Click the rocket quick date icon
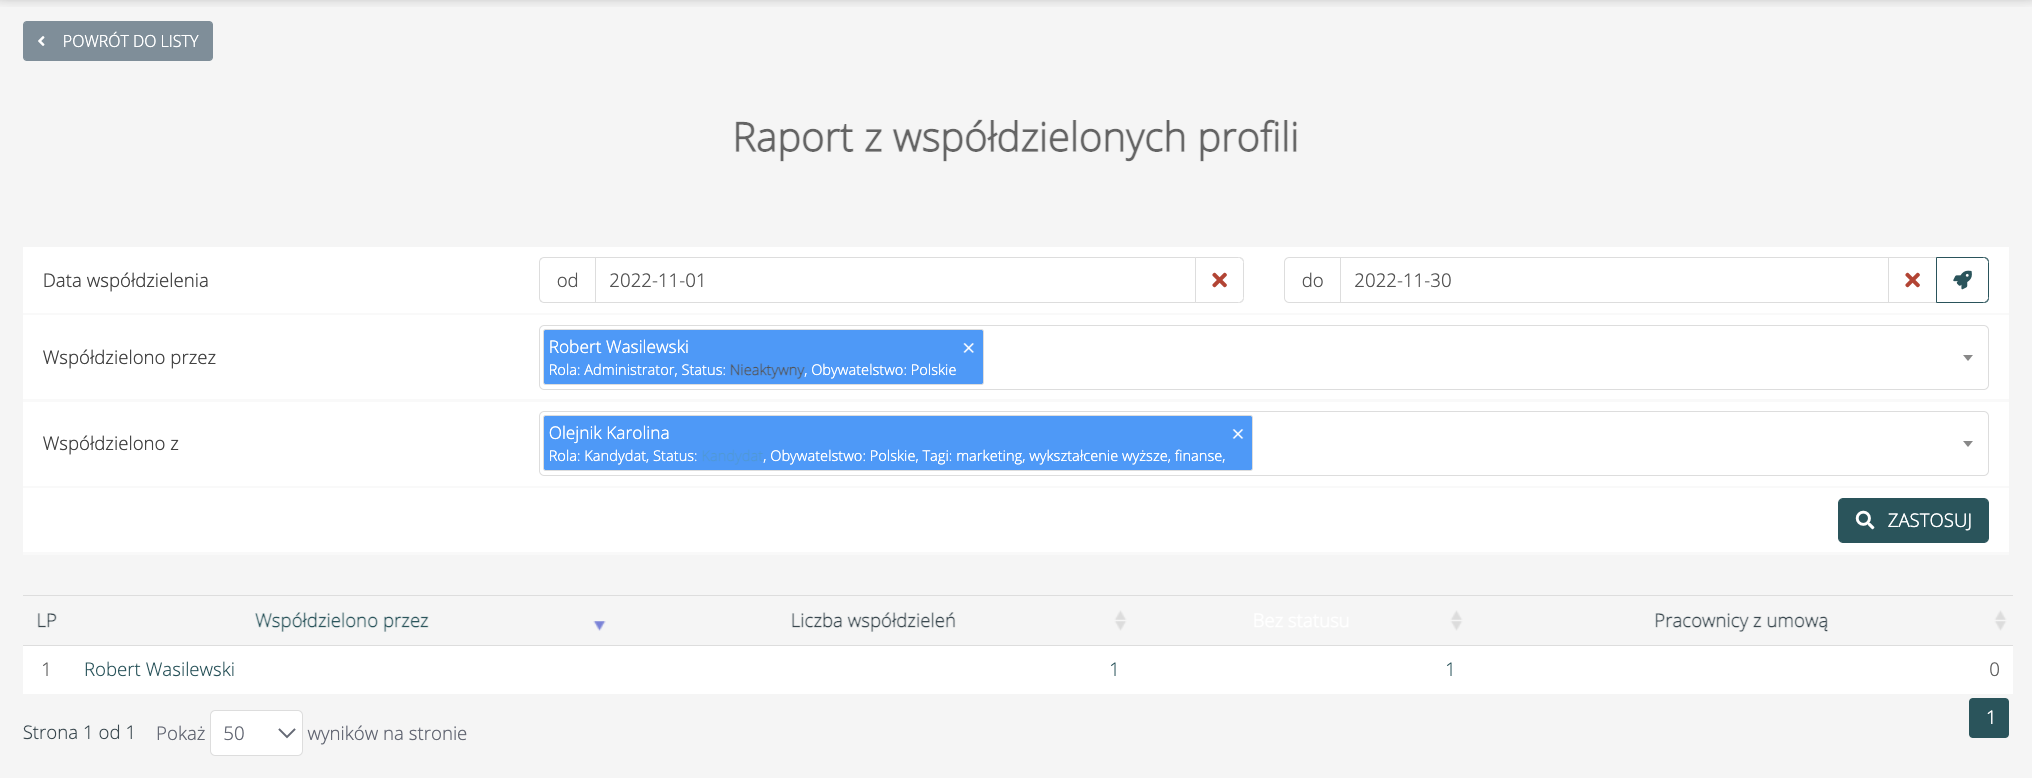 click(1962, 280)
